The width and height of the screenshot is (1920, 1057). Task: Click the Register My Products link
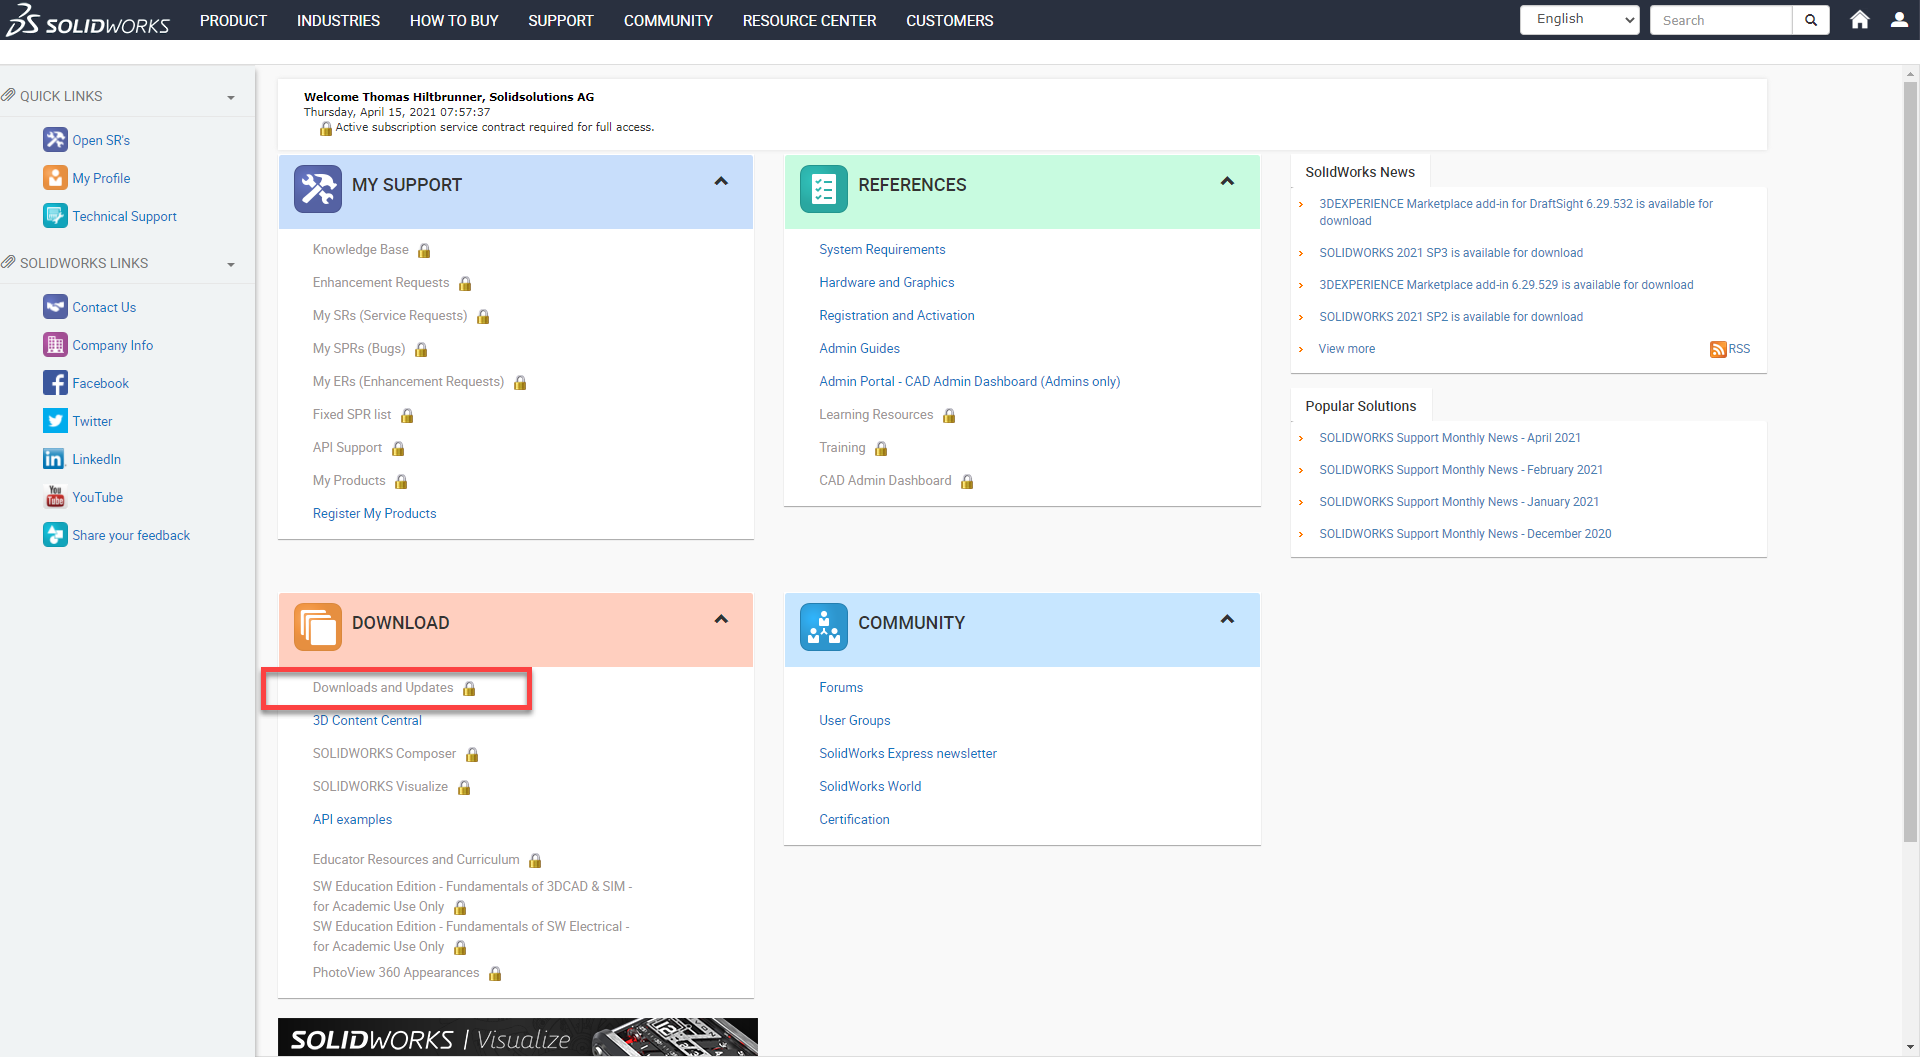[x=374, y=514]
